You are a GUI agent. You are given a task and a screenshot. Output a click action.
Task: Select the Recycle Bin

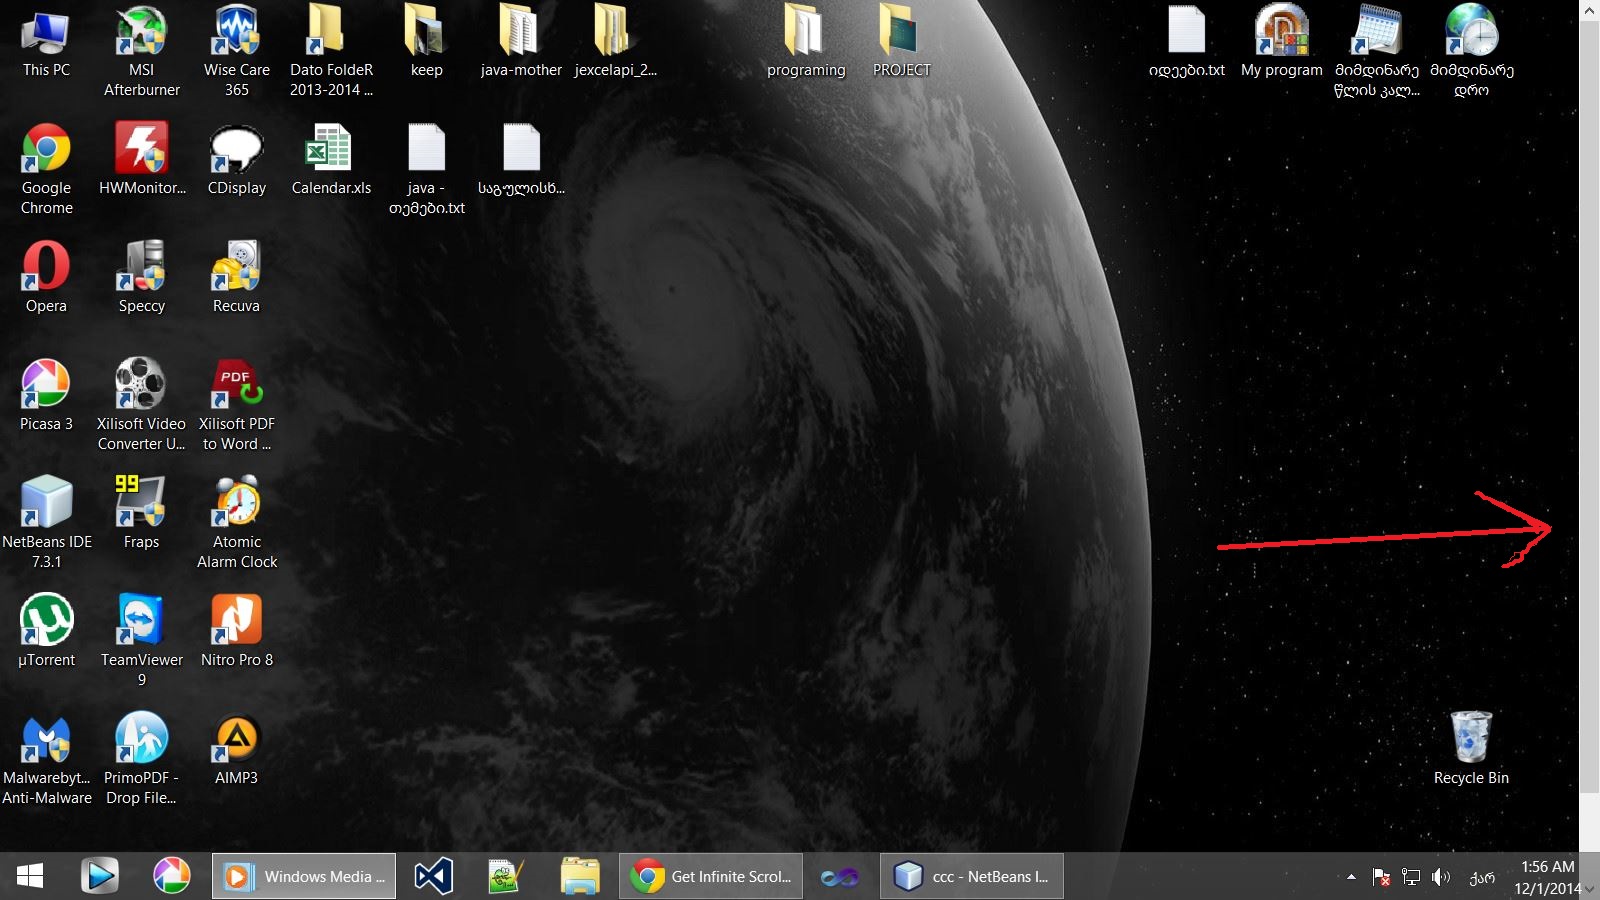tap(1471, 739)
